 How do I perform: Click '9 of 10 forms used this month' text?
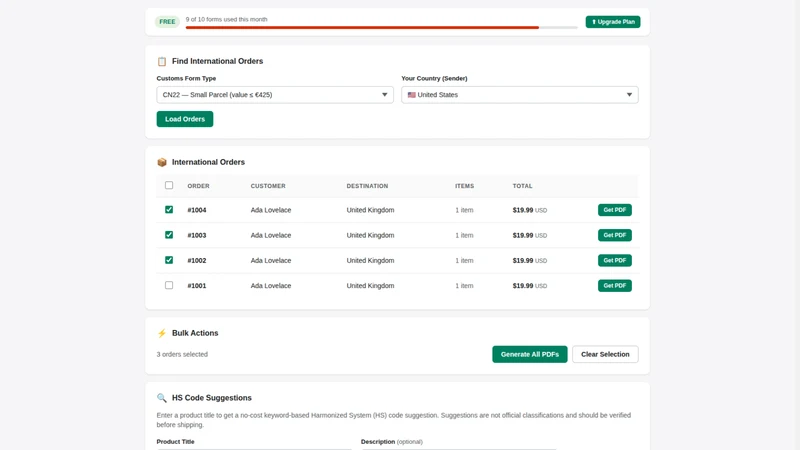click(x=227, y=19)
